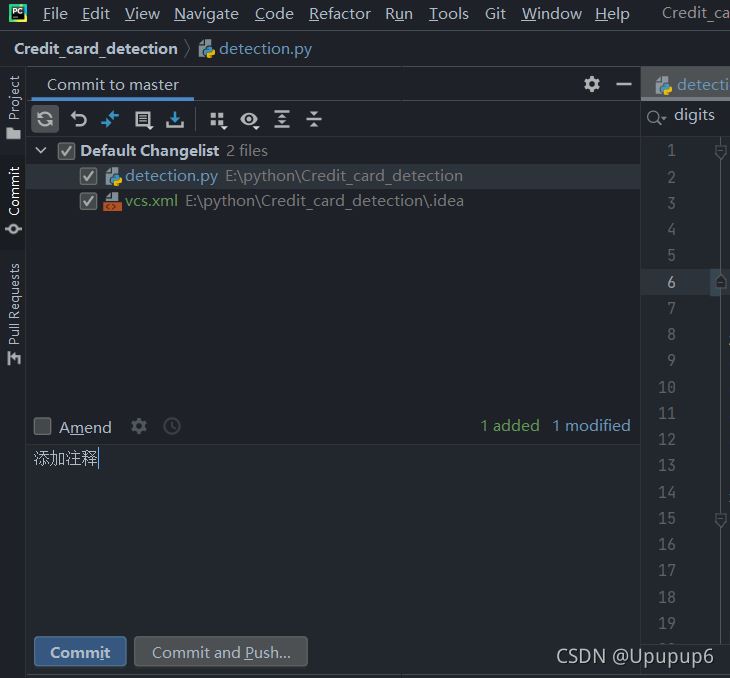Image resolution: width=730 pixels, height=678 pixels.
Task: Open the commit message history clock
Action: click(x=172, y=426)
